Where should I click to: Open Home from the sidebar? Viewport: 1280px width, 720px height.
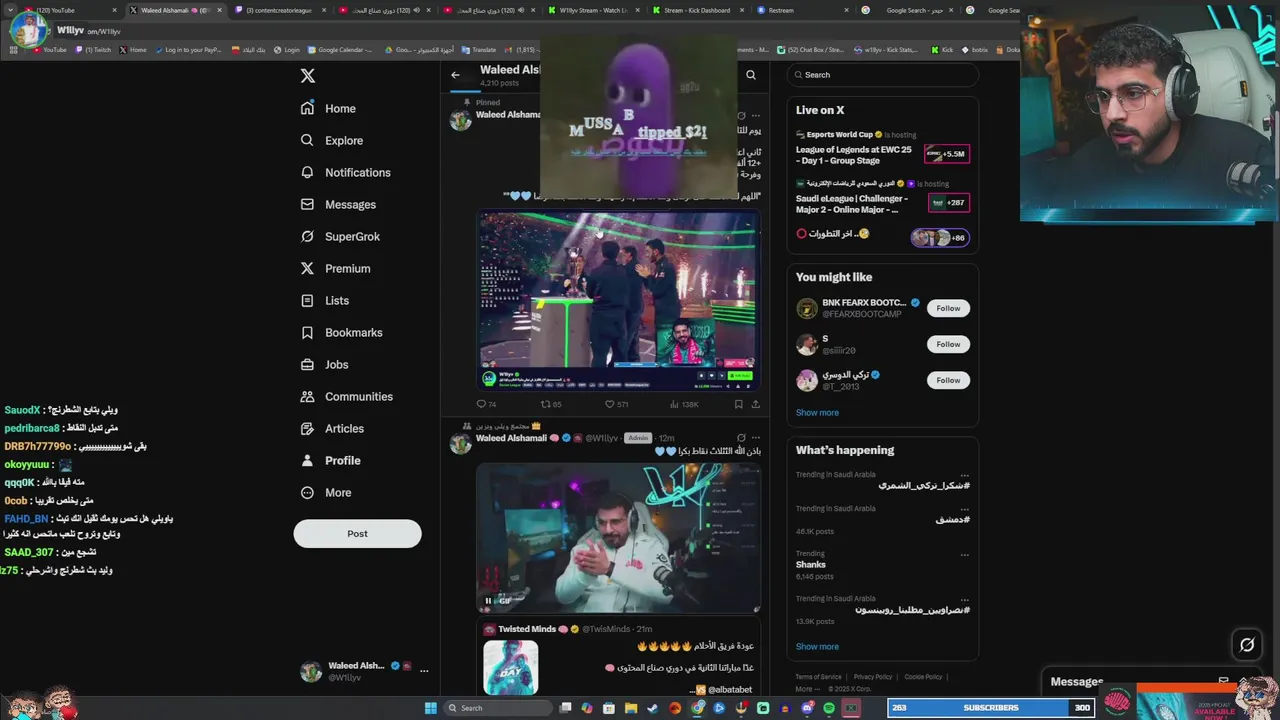click(x=328, y=108)
